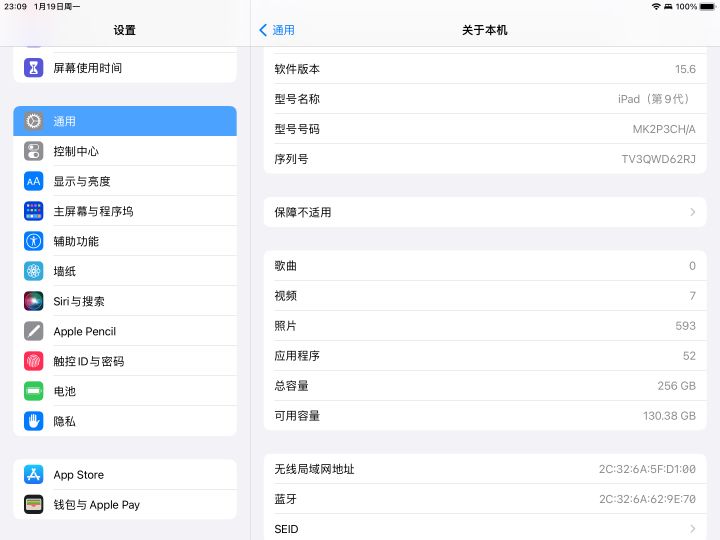Image resolution: width=720 pixels, height=540 pixels.
Task: Open Control Center toggle icon
Action: [34, 151]
